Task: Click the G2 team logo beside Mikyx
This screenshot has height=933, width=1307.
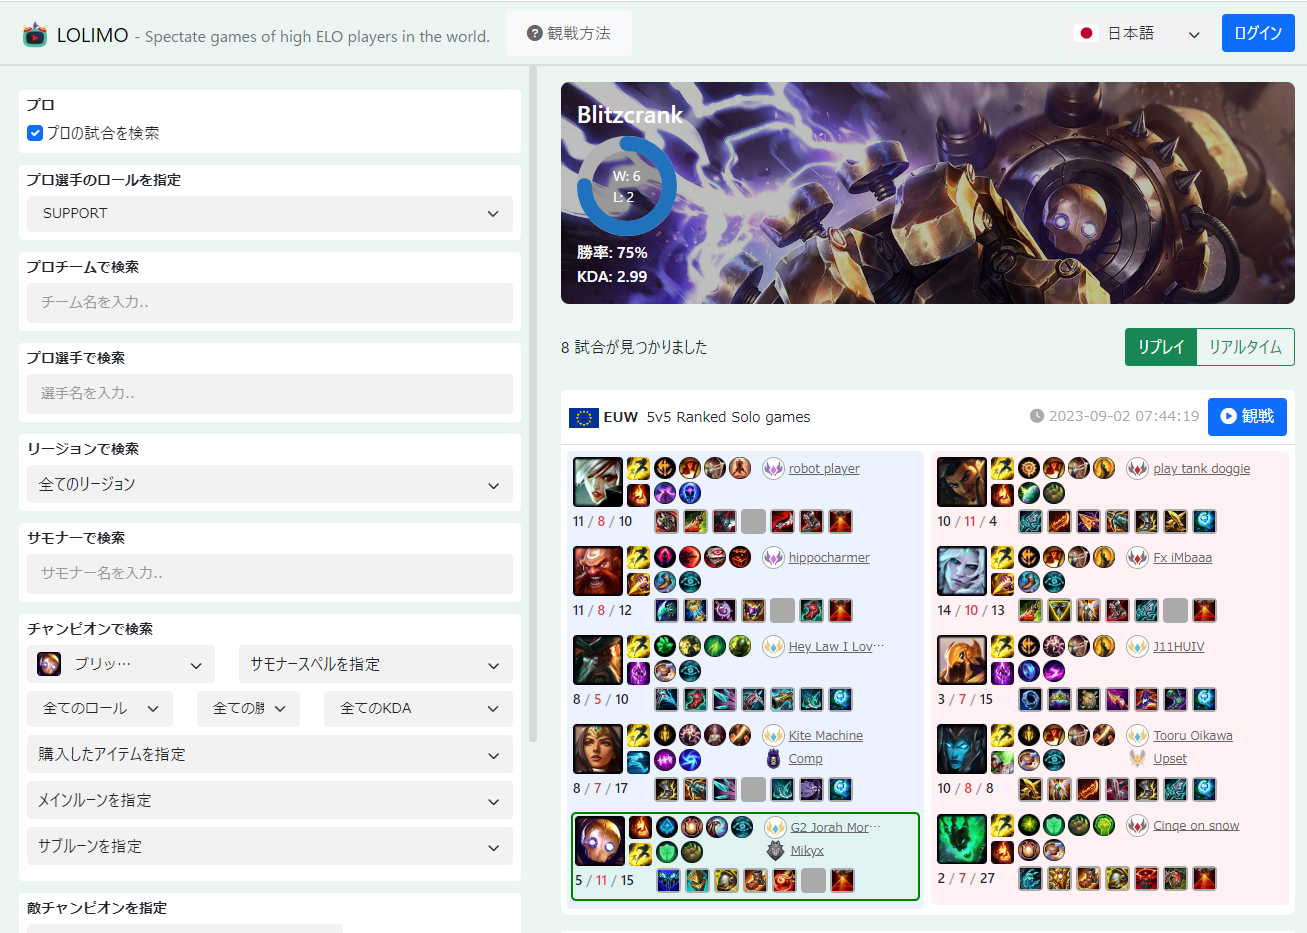Action: tap(775, 850)
